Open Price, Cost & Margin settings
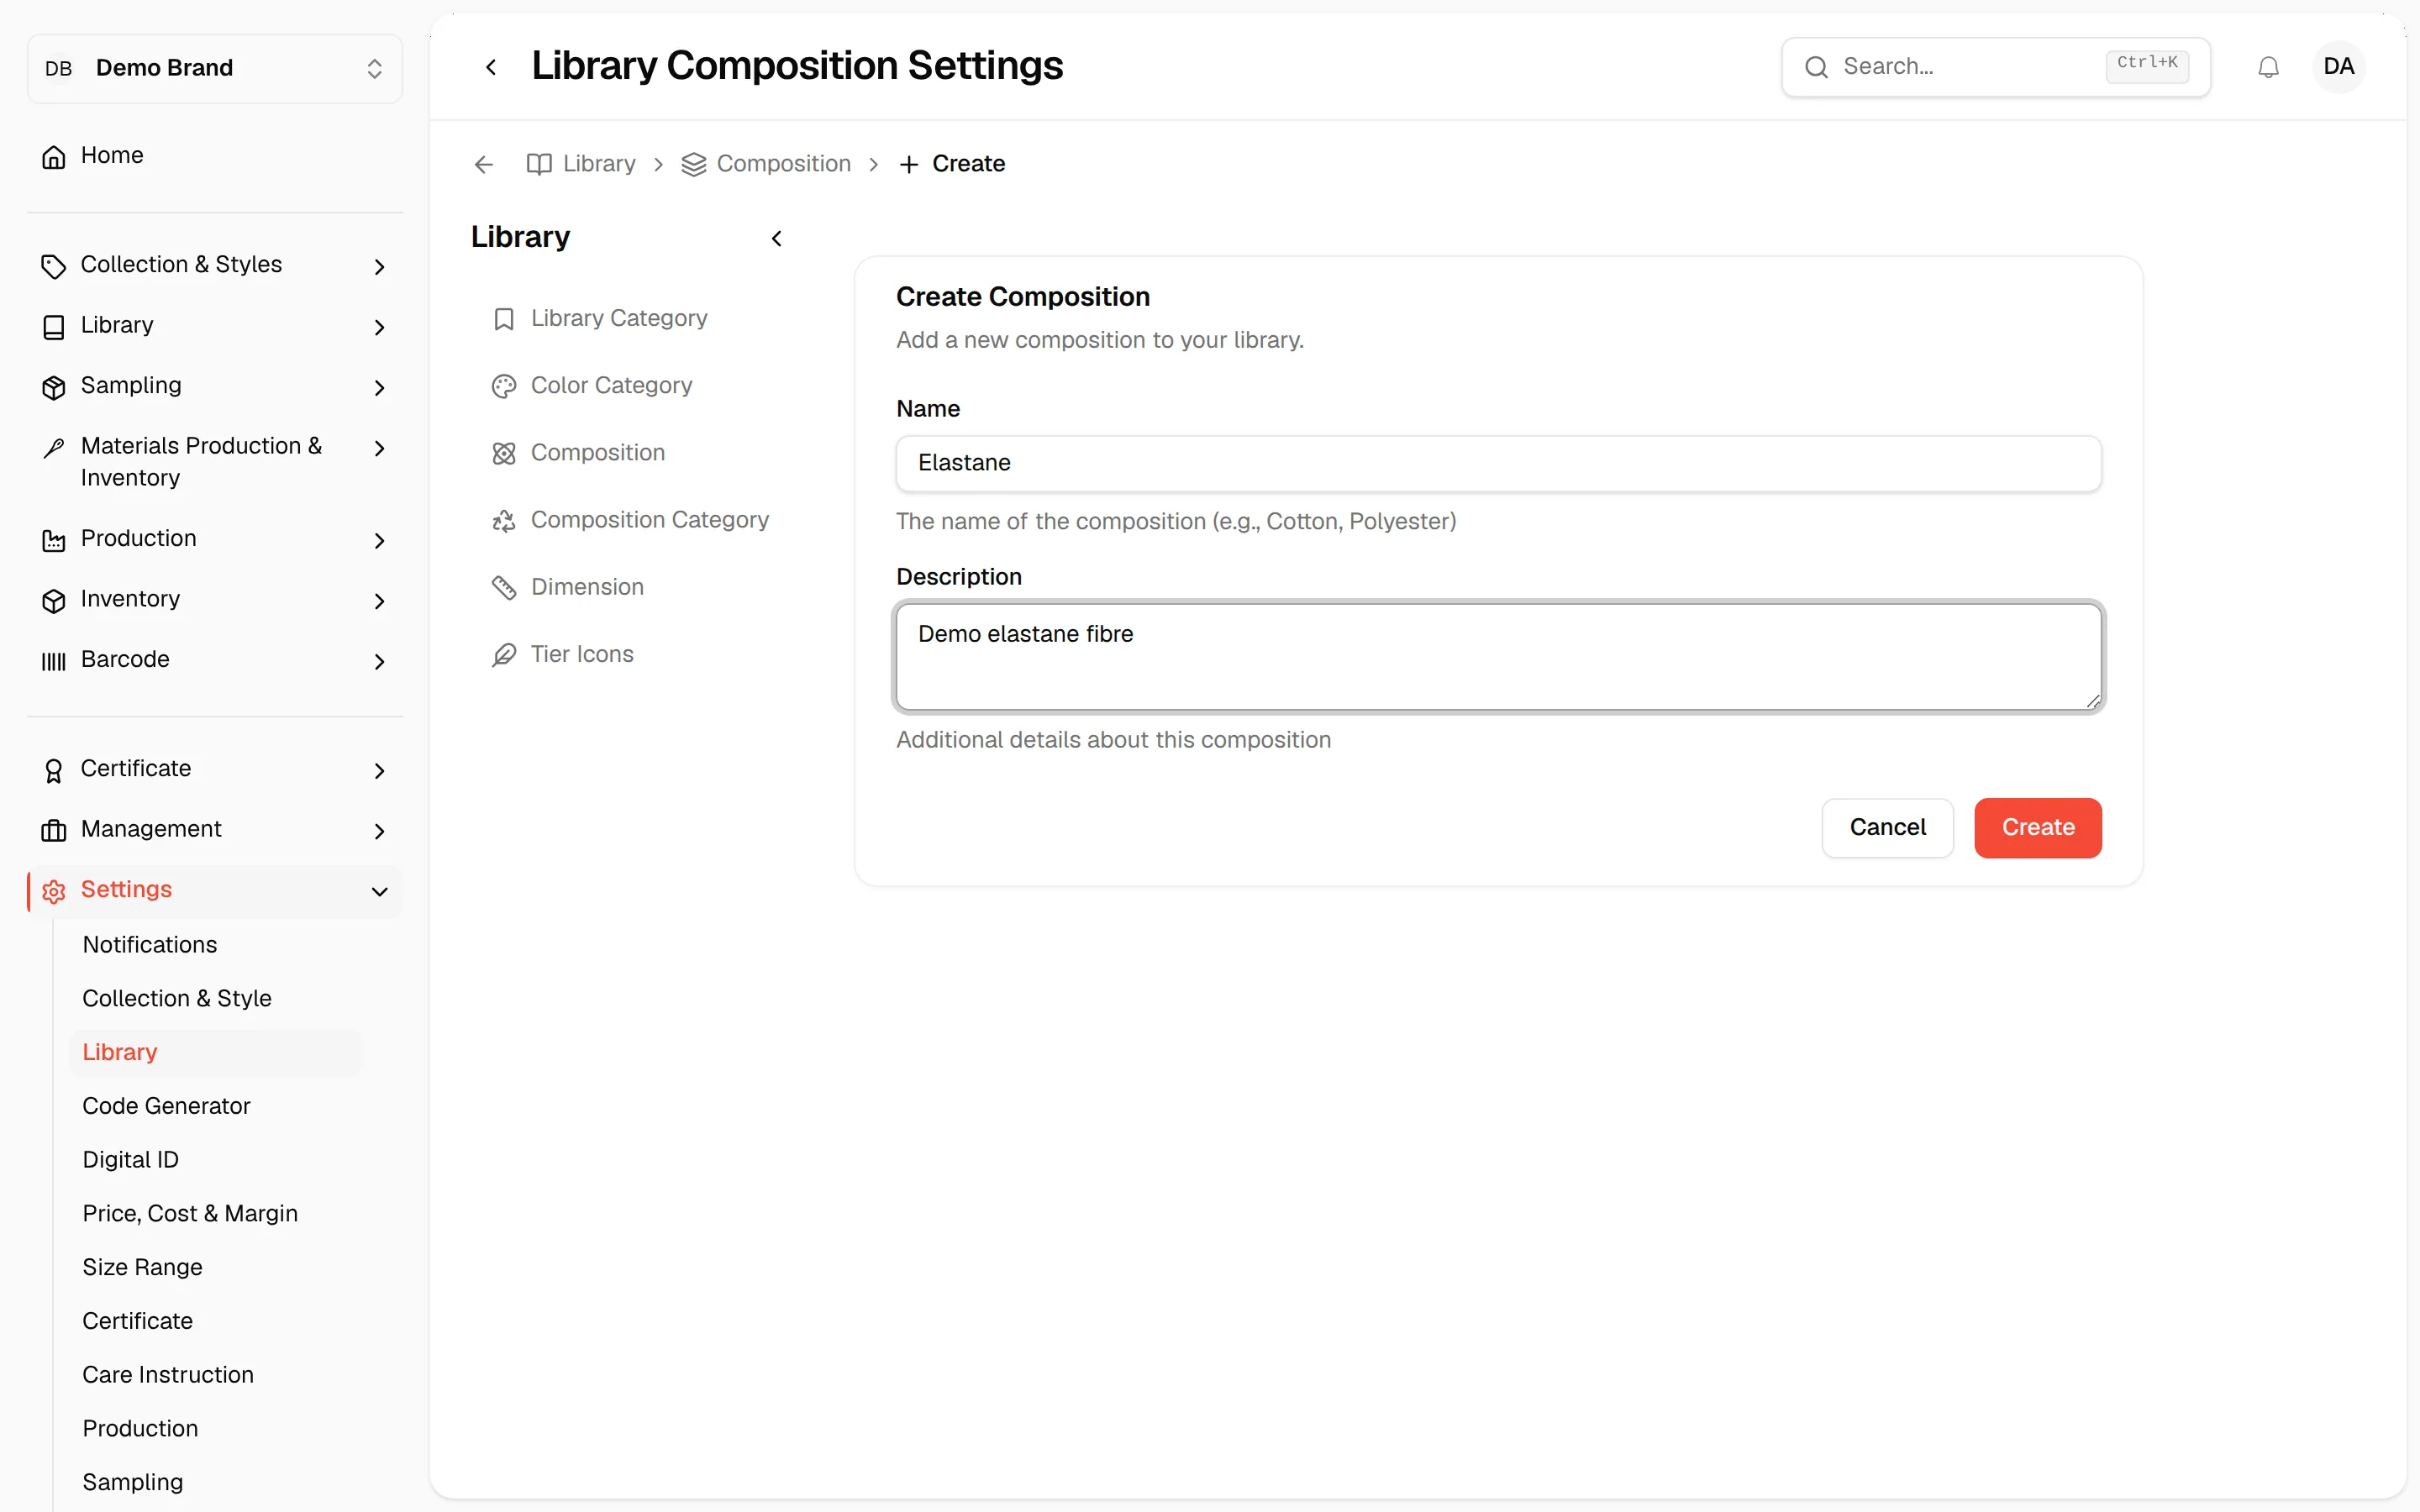The height and width of the screenshot is (1512, 2420). 190,1213
